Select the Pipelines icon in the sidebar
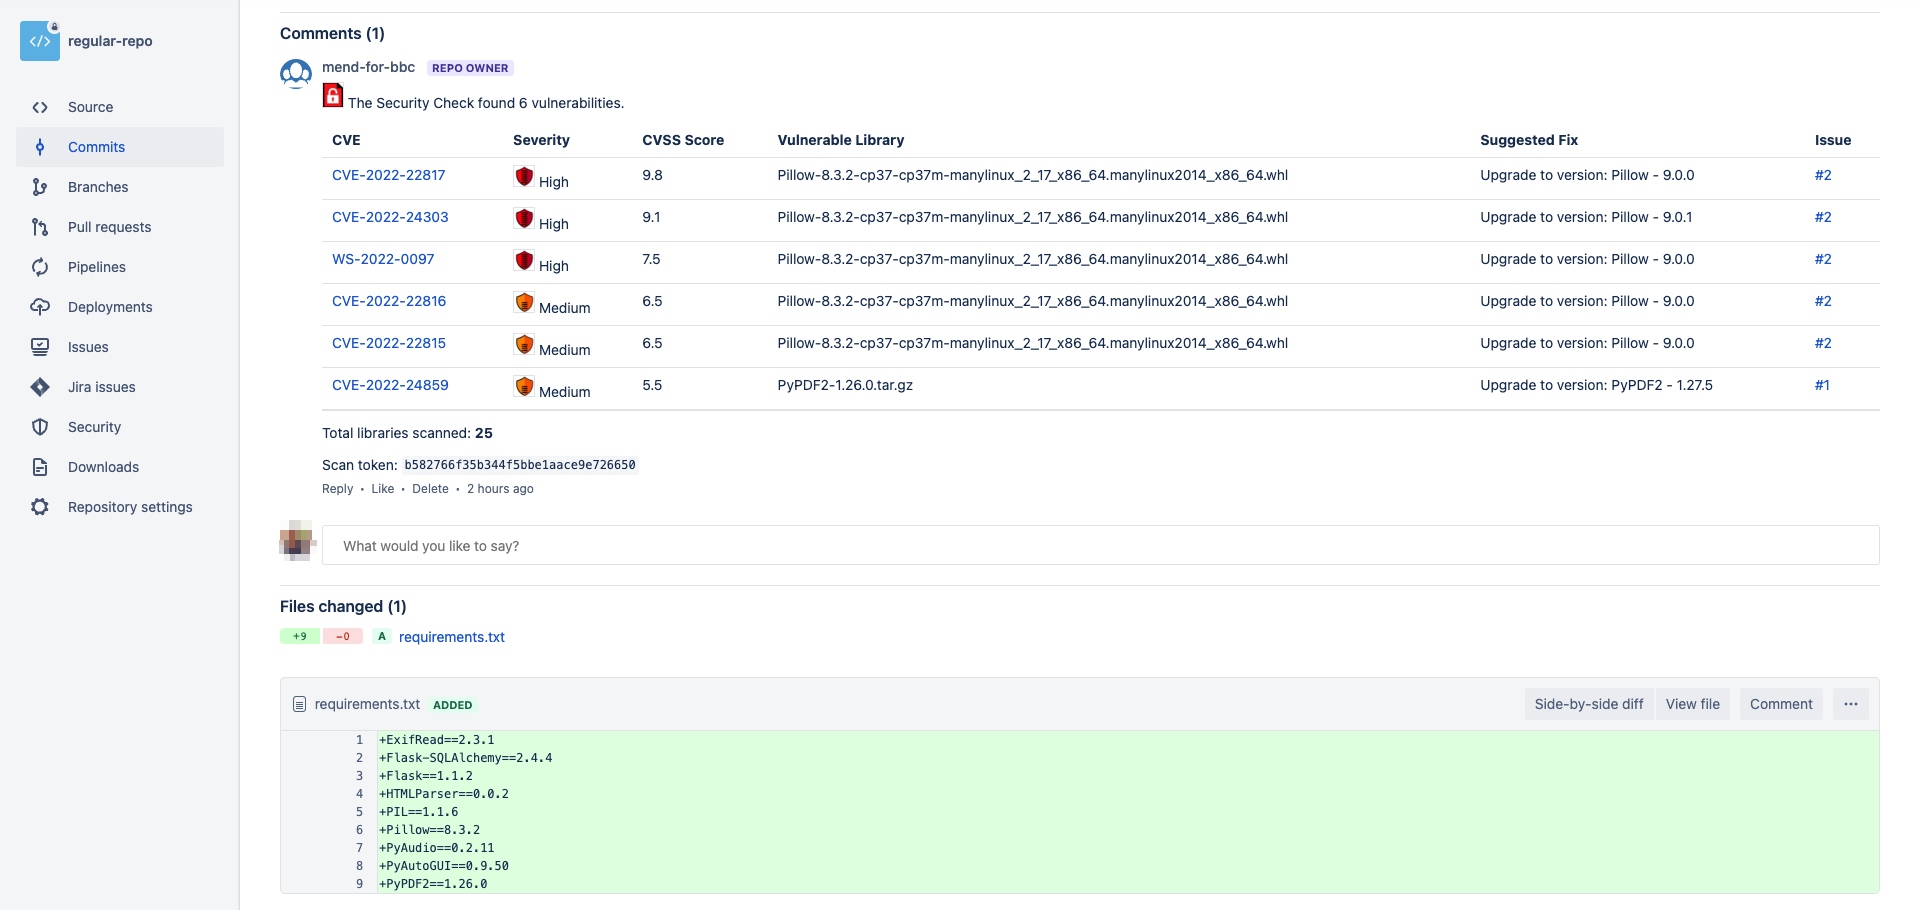This screenshot has height=910, width=1920. coord(40,267)
